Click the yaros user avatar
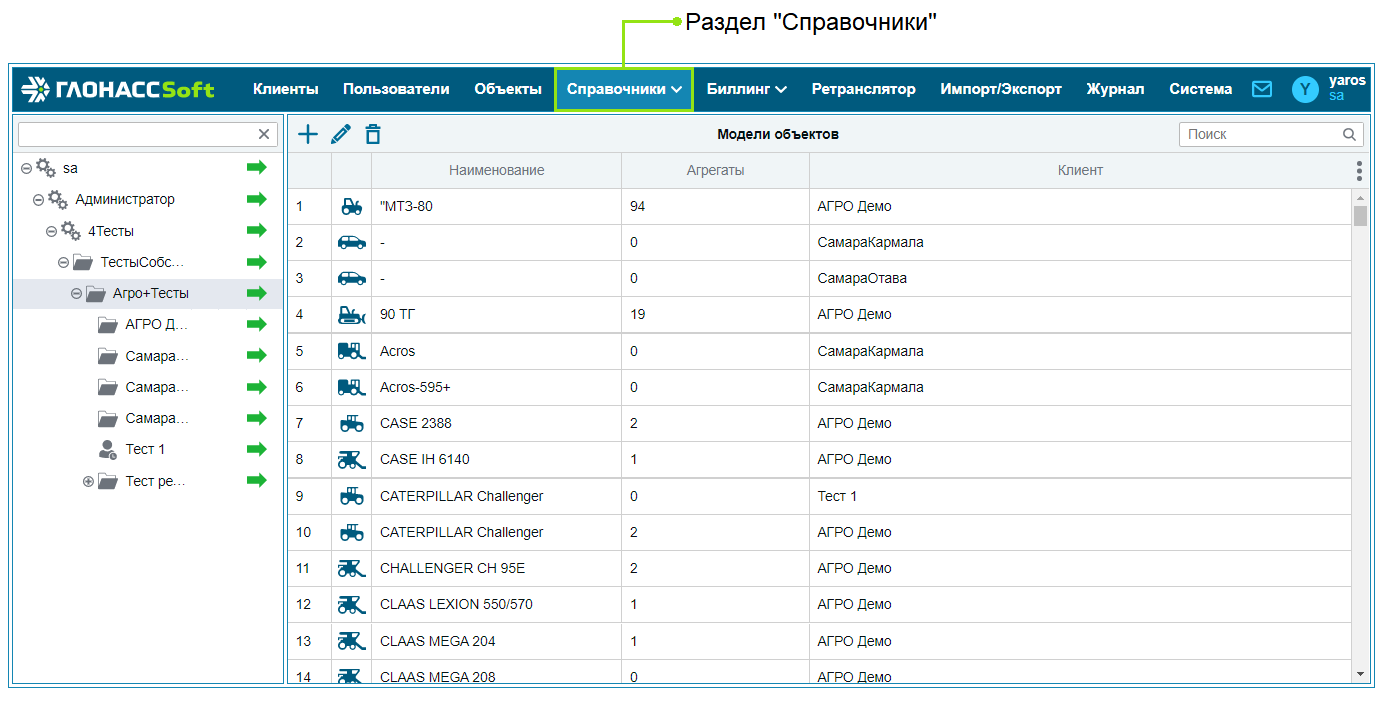The image size is (1396, 702). (x=1305, y=89)
